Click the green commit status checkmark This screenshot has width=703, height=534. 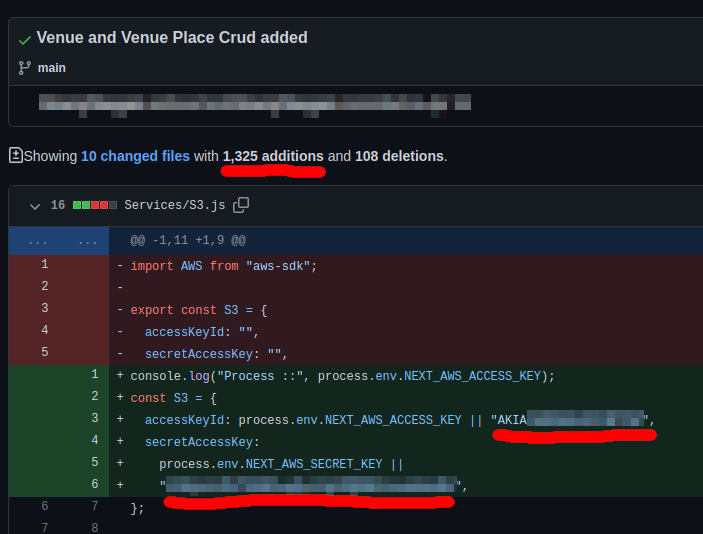(x=25, y=38)
